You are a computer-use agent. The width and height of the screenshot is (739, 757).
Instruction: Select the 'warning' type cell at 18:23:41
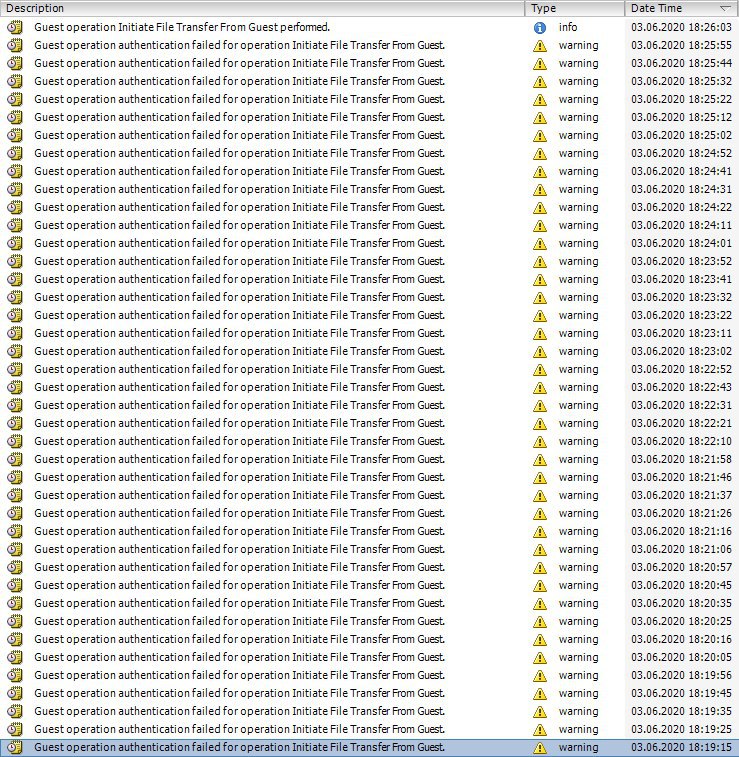click(x=578, y=279)
